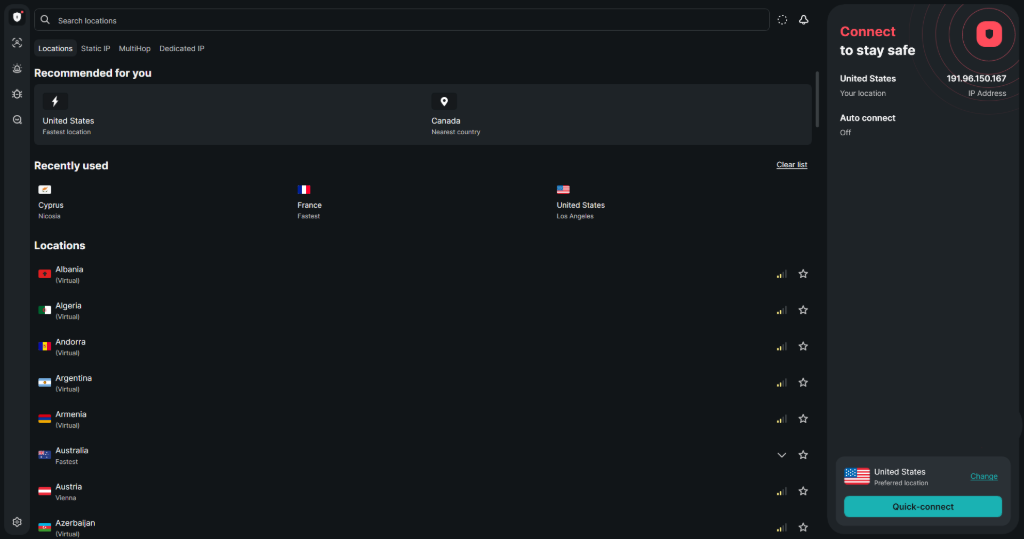Click the Change preferred location link
1024x539 pixels.
click(x=984, y=476)
